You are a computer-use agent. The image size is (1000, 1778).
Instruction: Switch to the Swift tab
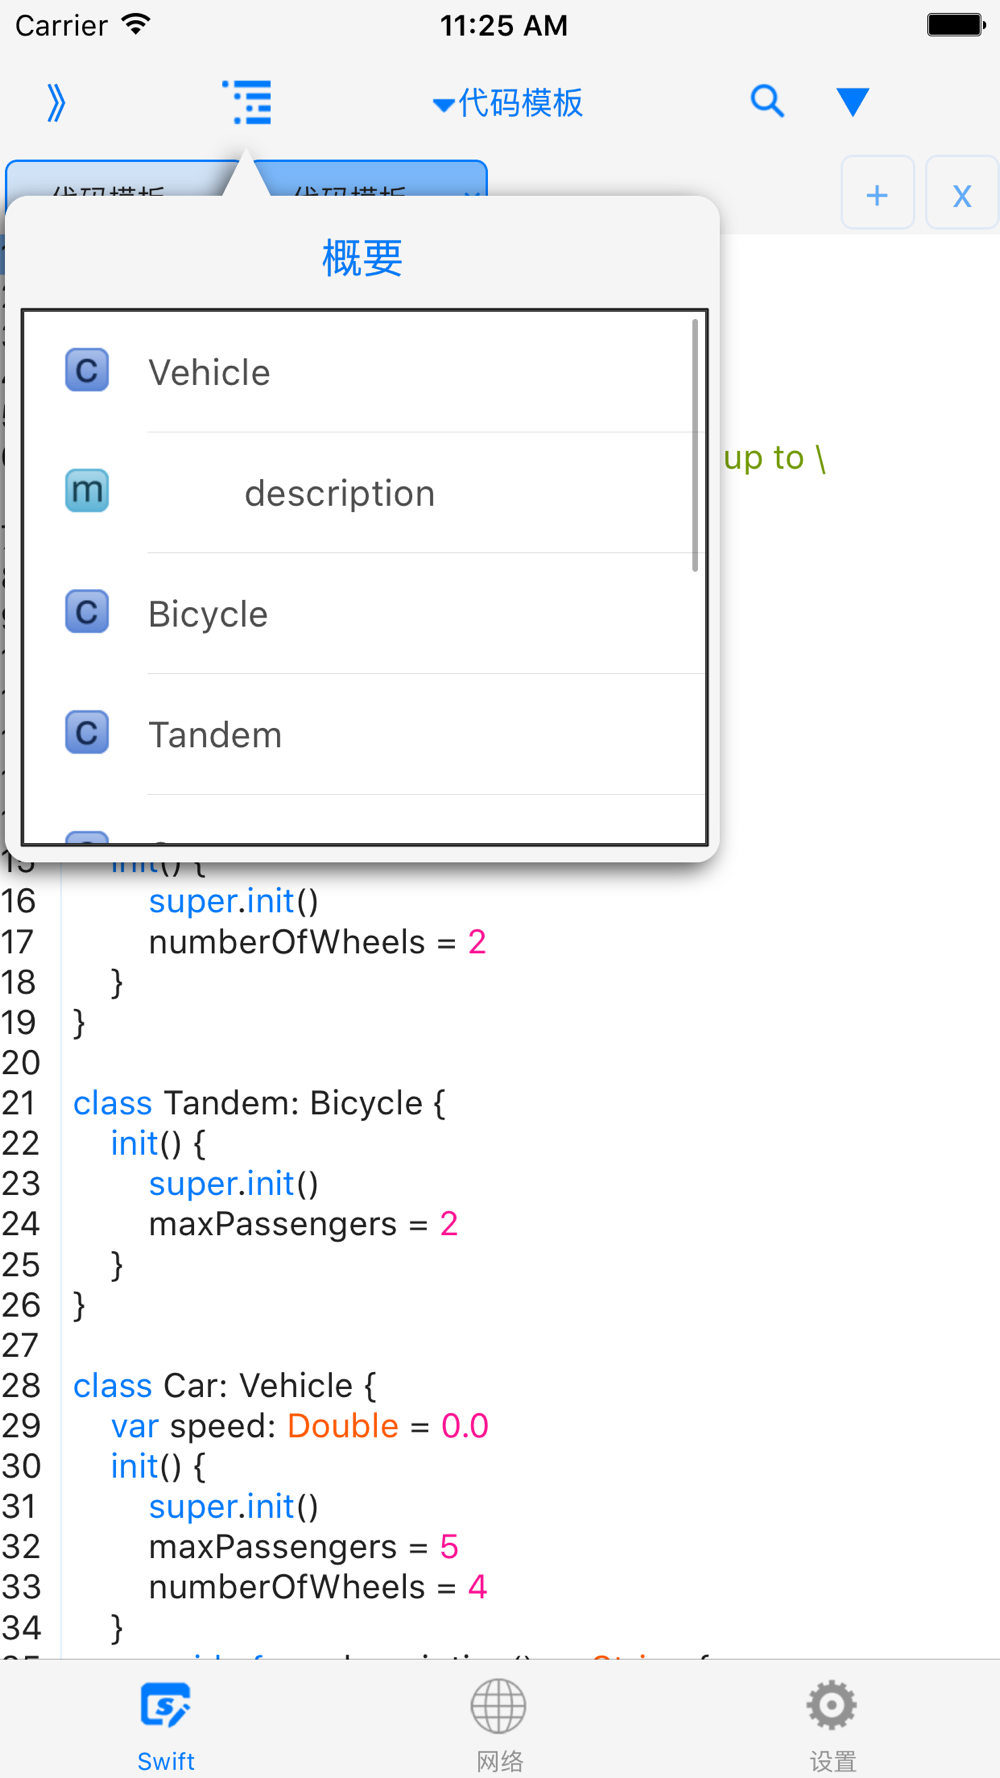pos(166,1722)
